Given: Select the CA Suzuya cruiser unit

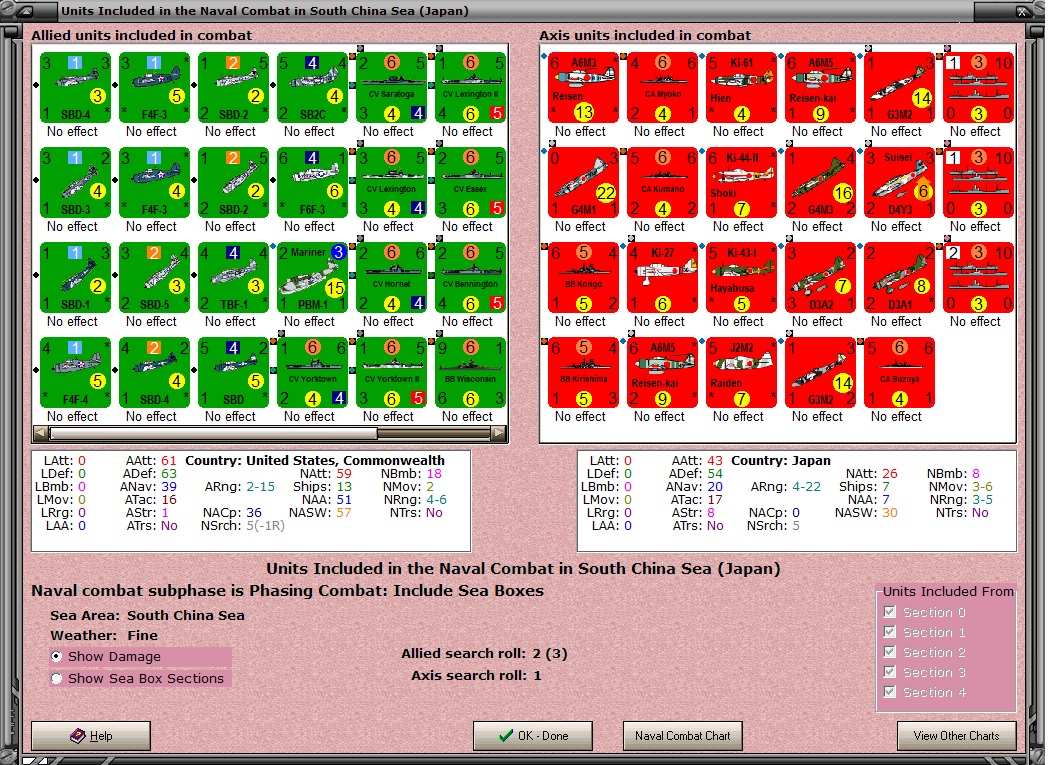Looking at the screenshot, I should (900, 373).
